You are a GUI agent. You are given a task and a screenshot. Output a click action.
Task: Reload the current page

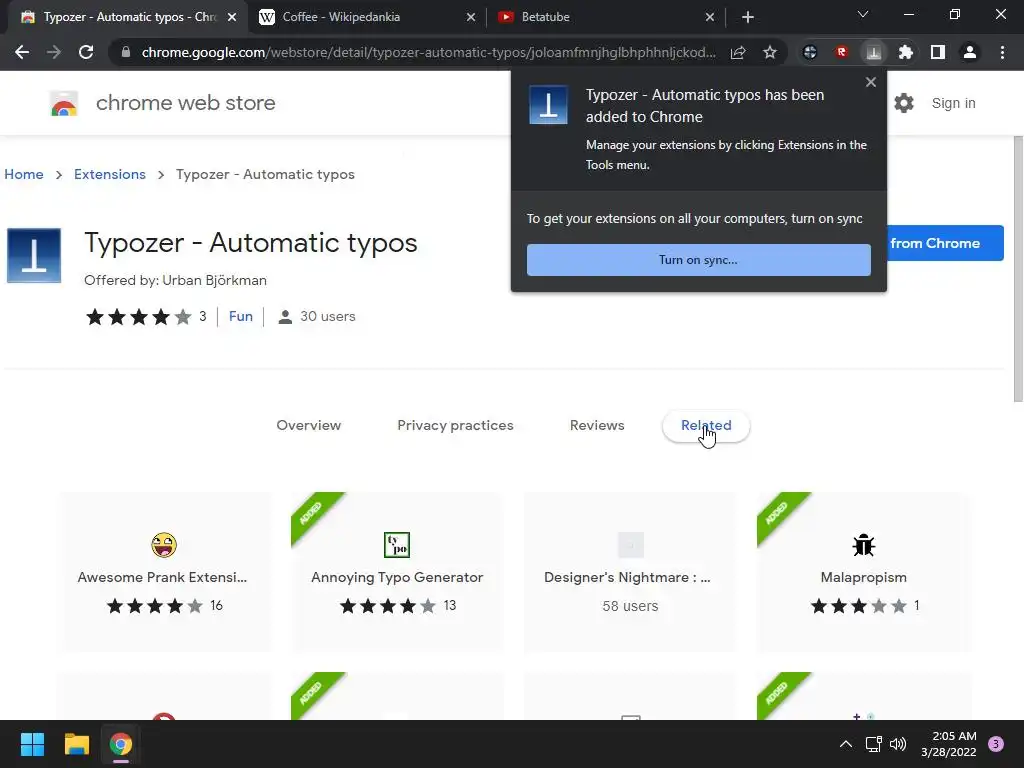(86, 52)
